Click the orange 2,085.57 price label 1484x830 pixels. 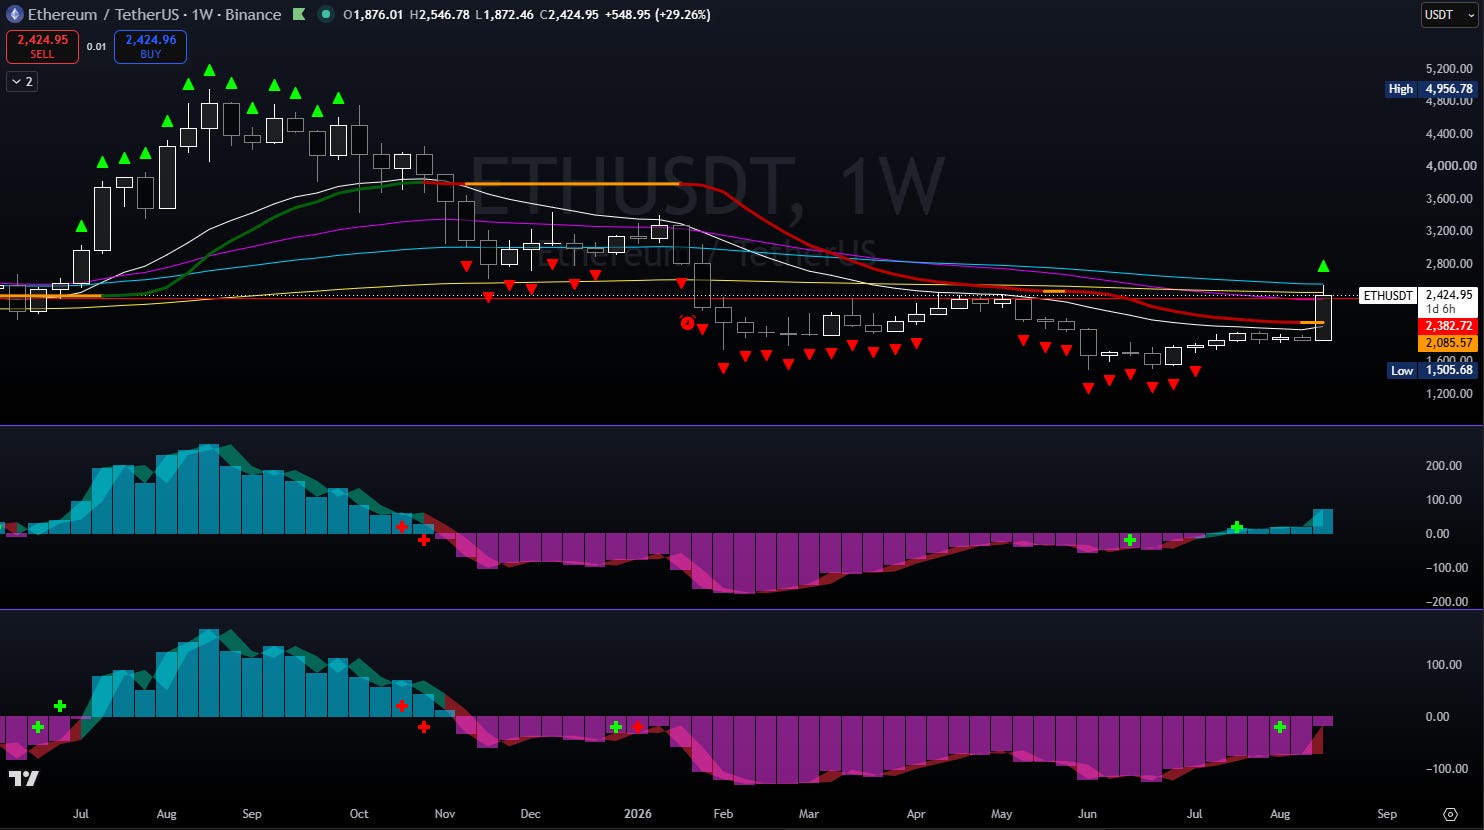point(1448,342)
